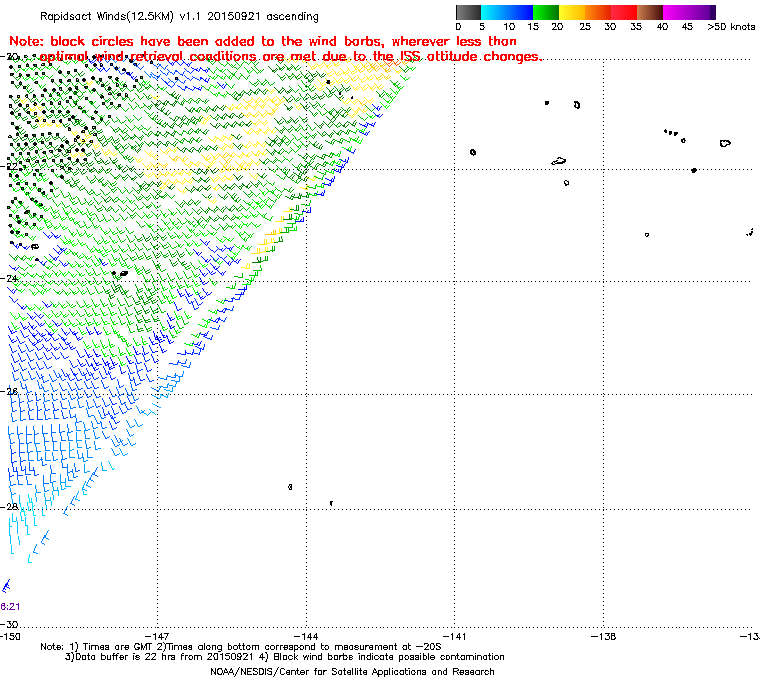Click the gray 0-5 knots color swatch
This screenshot has width=760, height=688.
point(468,12)
